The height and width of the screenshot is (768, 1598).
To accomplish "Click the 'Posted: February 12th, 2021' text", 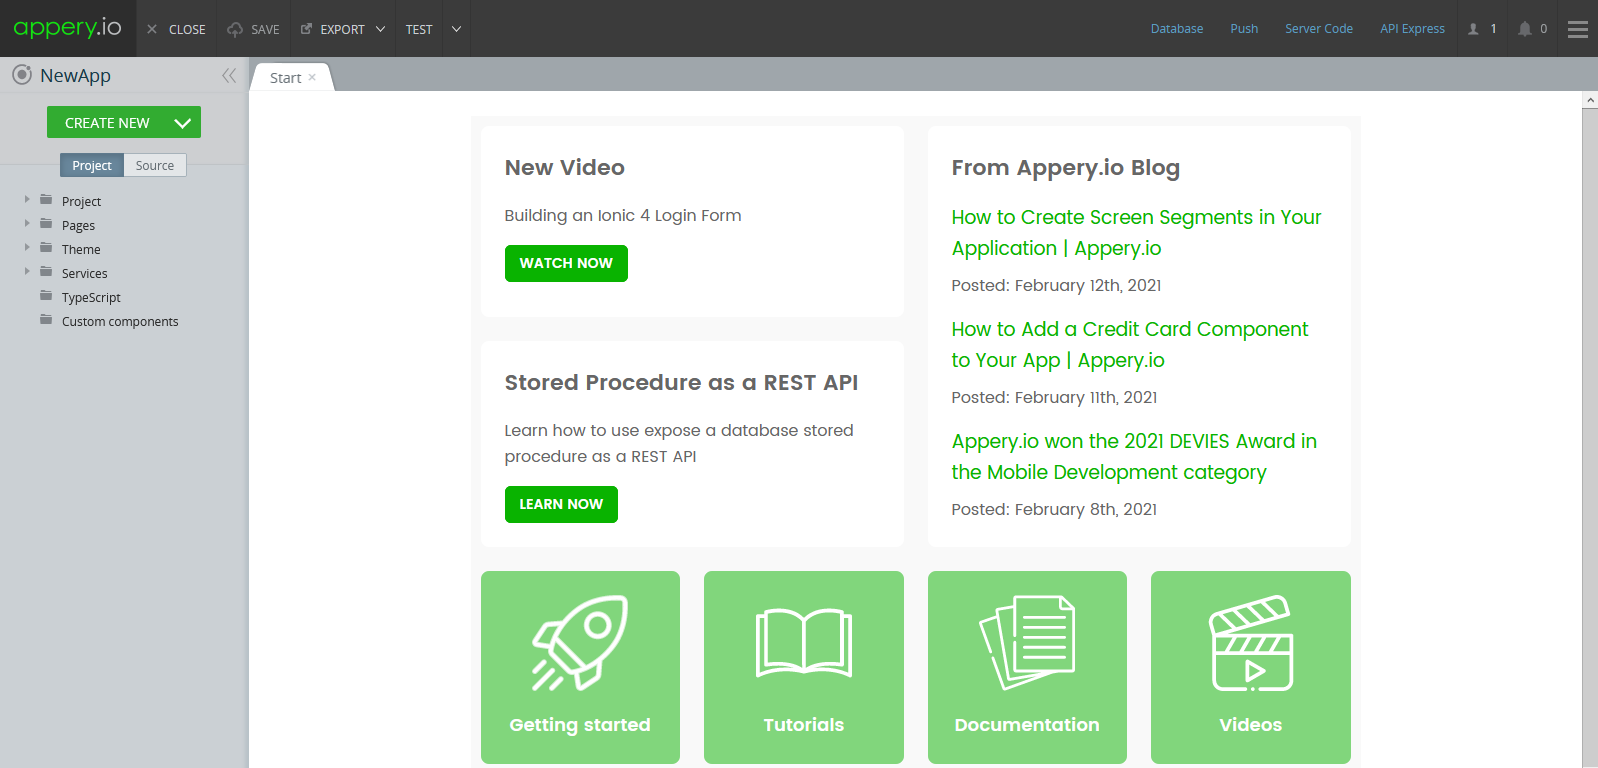I will click(1056, 285).
